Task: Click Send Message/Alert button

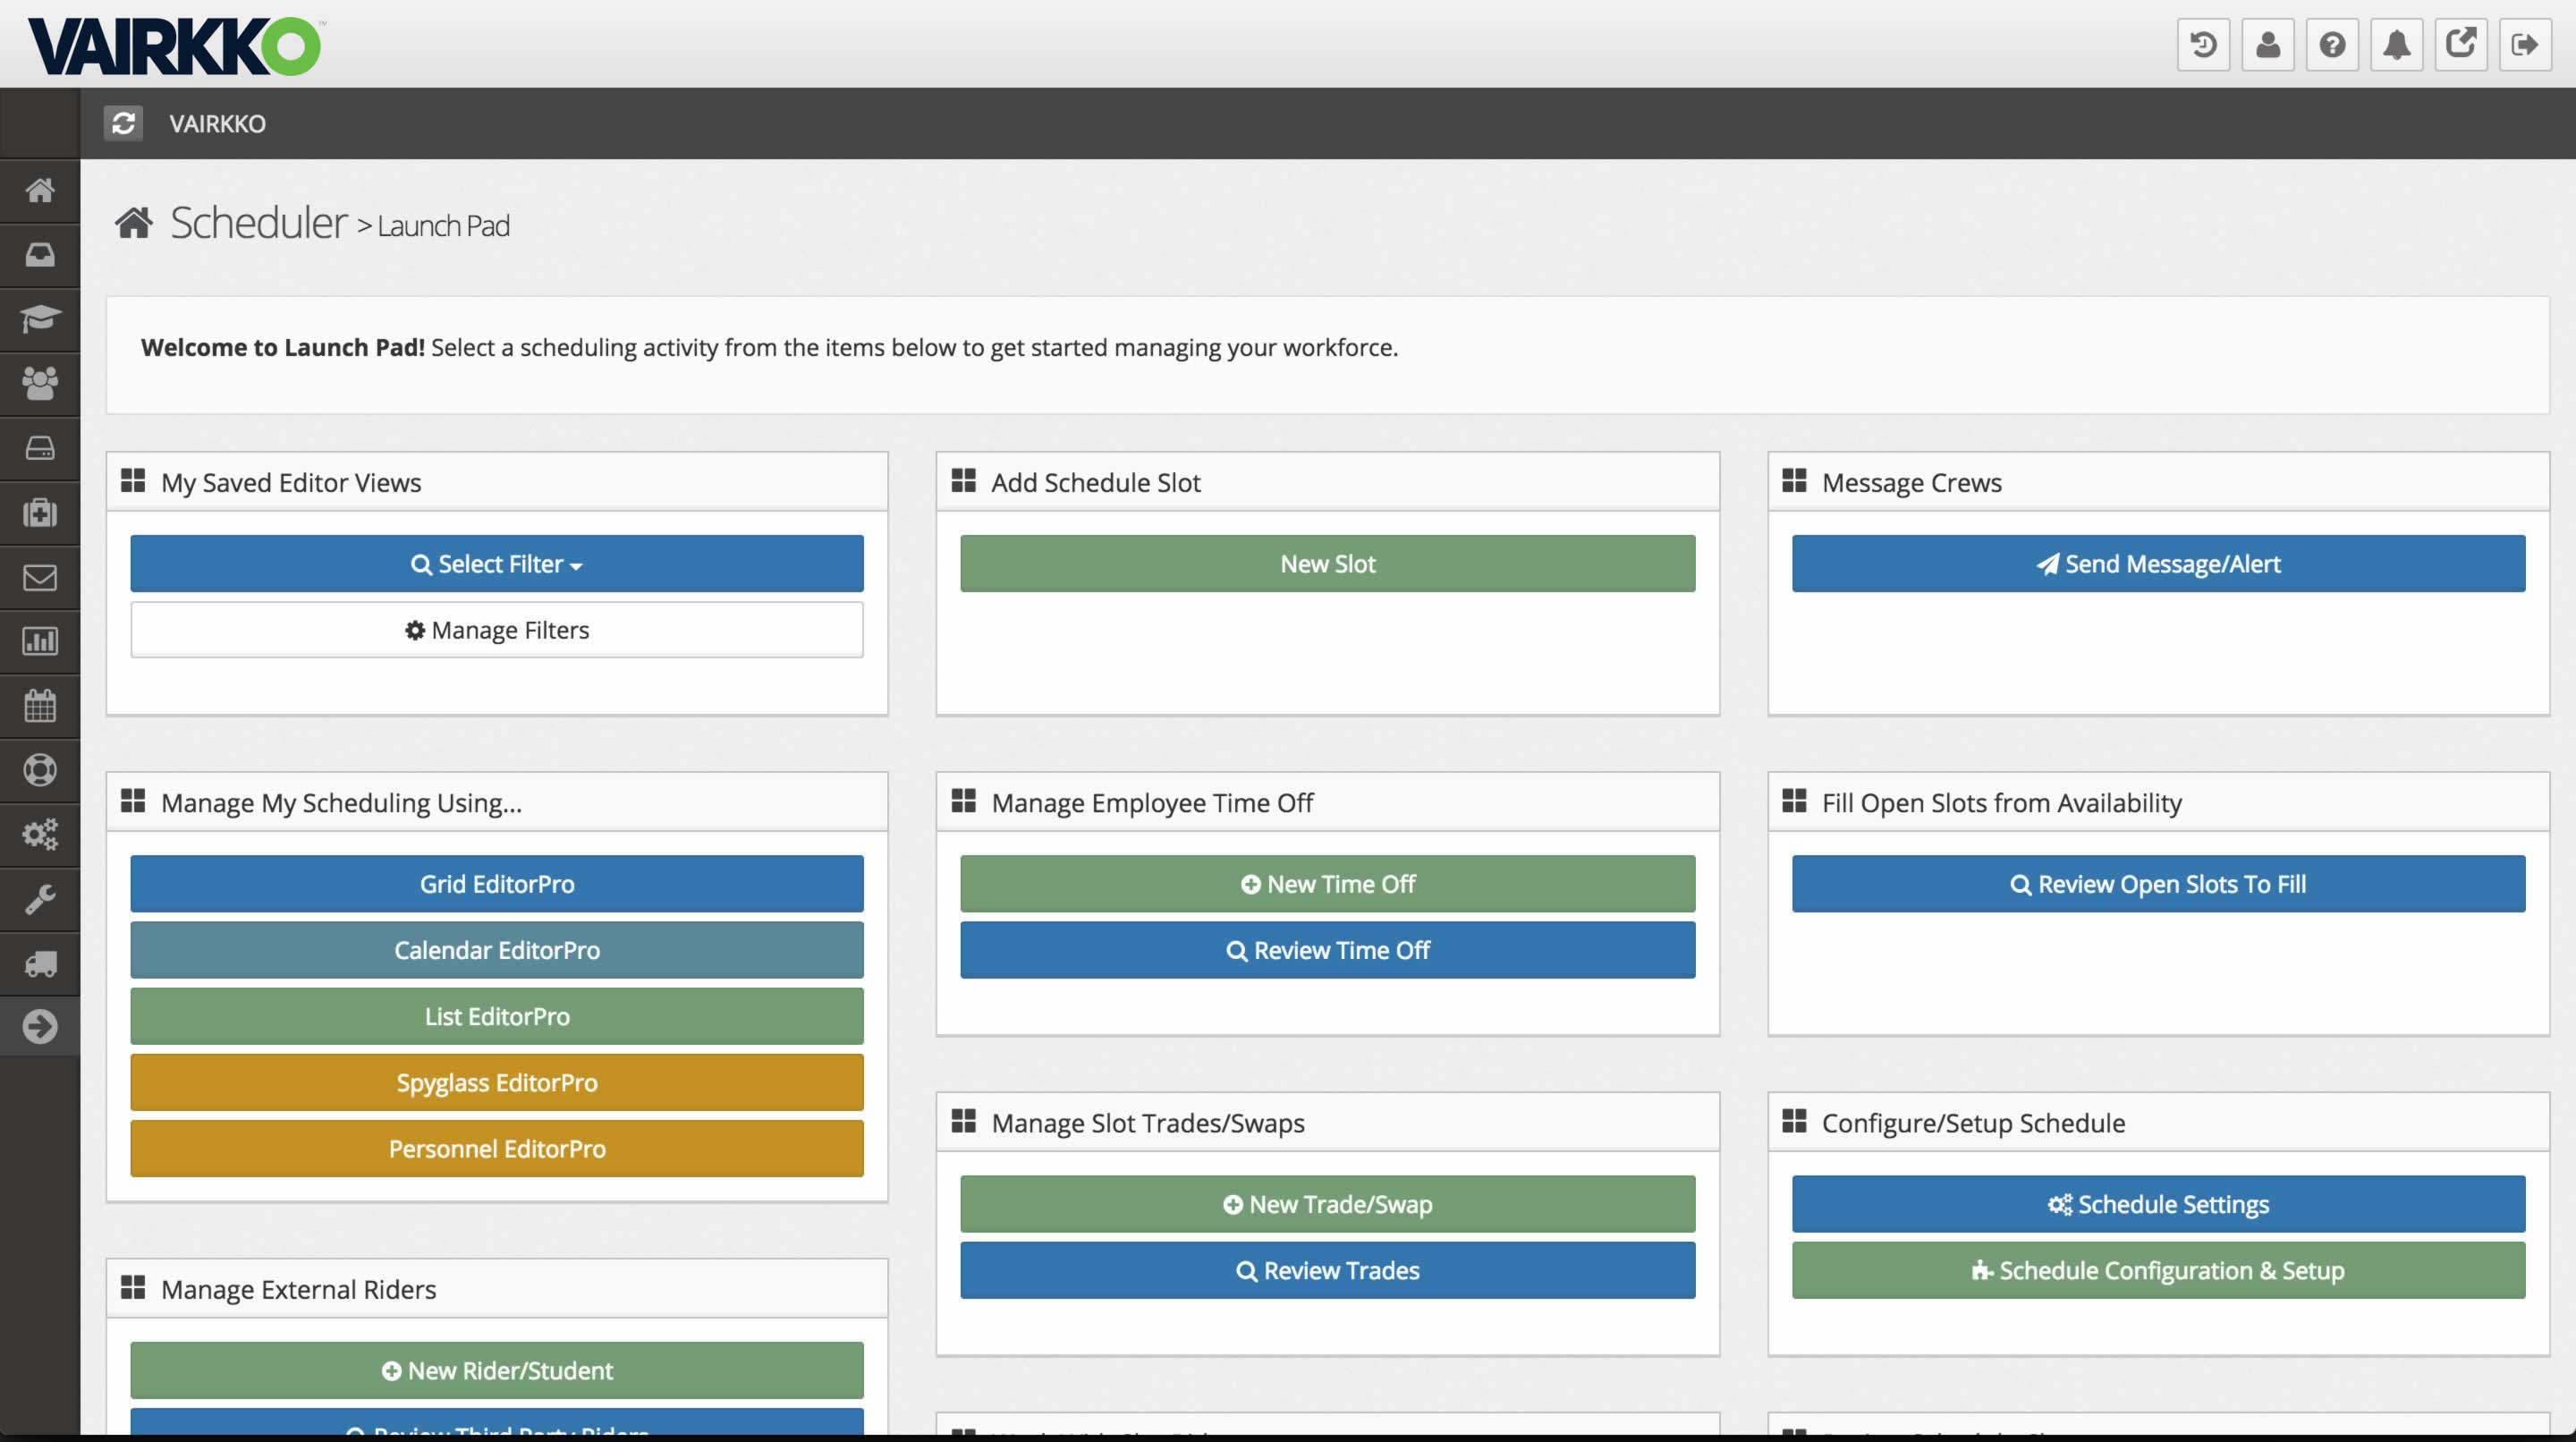Action: tap(2157, 564)
